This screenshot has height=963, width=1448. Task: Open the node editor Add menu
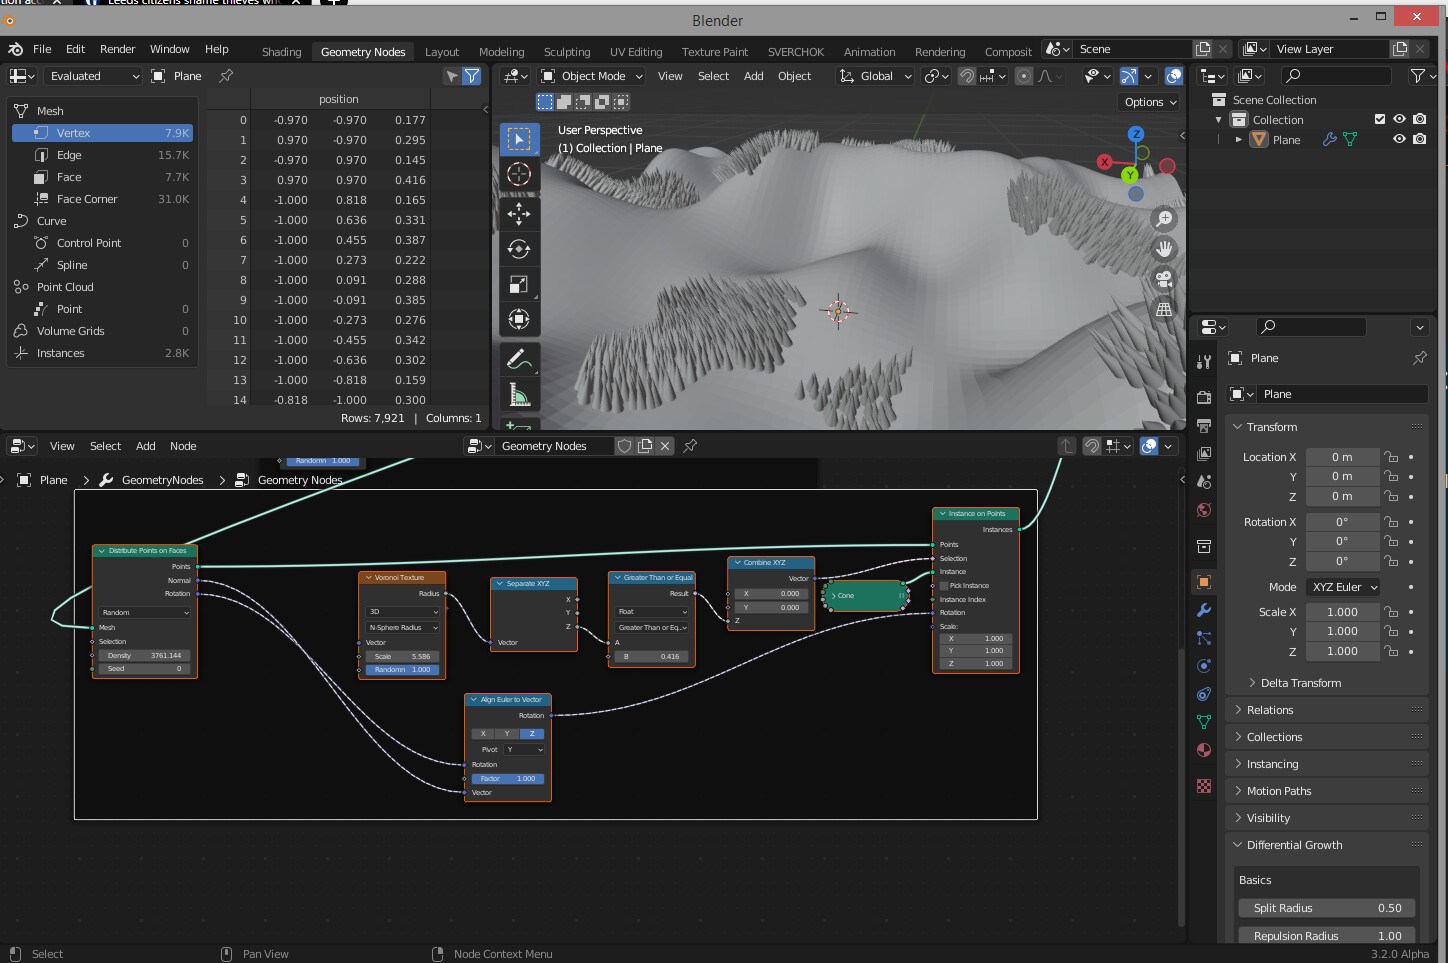pos(146,446)
